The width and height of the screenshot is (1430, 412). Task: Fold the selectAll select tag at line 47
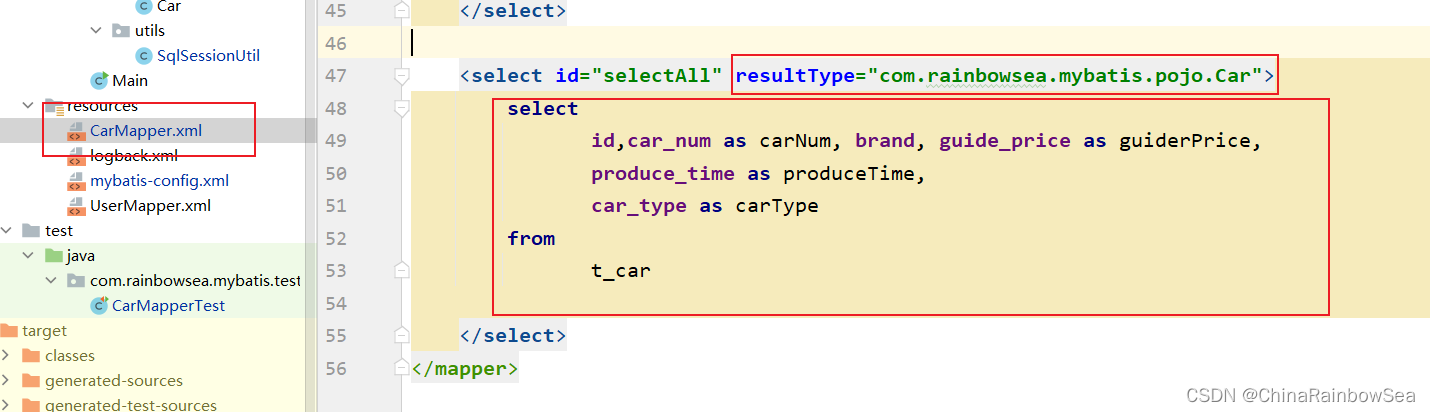coord(402,76)
